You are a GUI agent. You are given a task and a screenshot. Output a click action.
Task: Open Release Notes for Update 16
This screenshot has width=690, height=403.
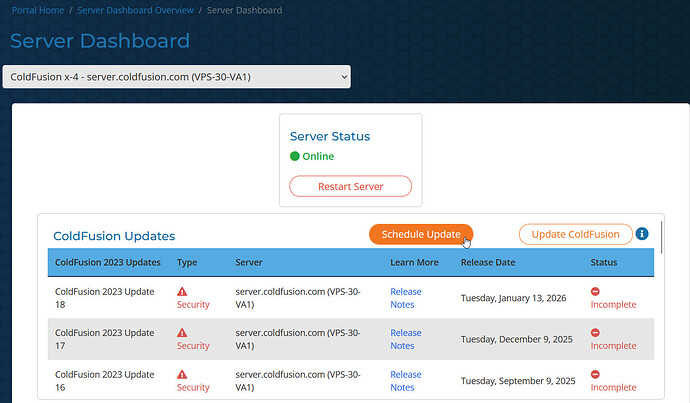pos(404,381)
